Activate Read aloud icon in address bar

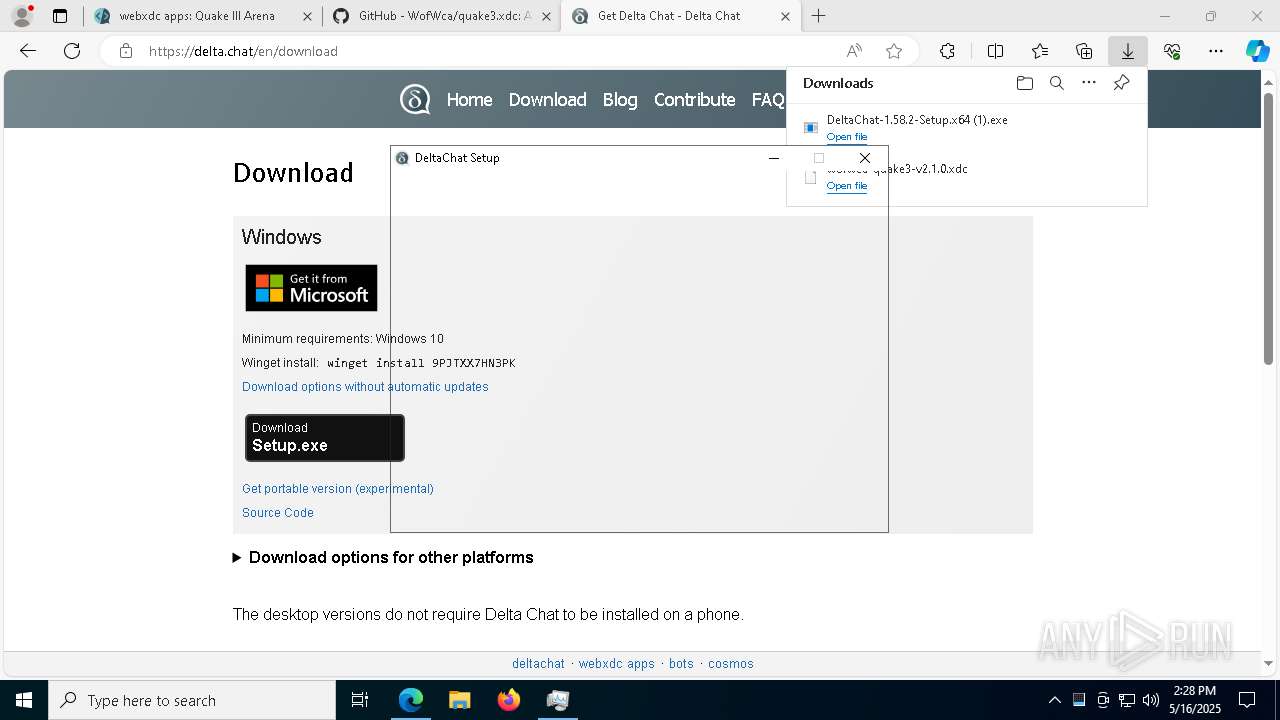(x=854, y=51)
